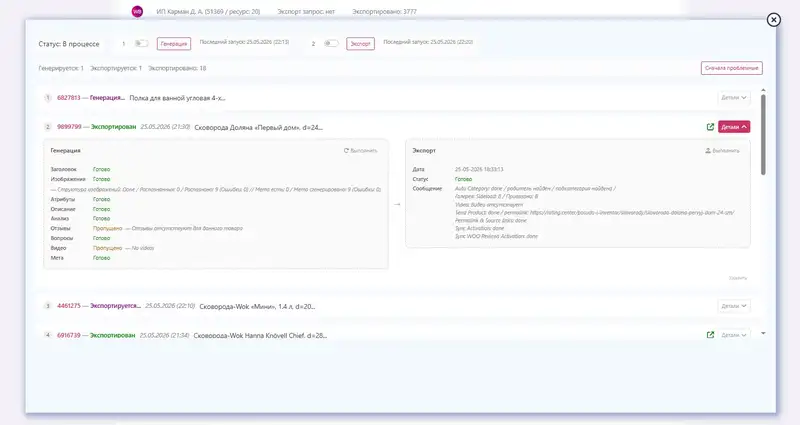Click 'Последний запуск: 25.05.2026 (22:13)' text

click(x=244, y=42)
